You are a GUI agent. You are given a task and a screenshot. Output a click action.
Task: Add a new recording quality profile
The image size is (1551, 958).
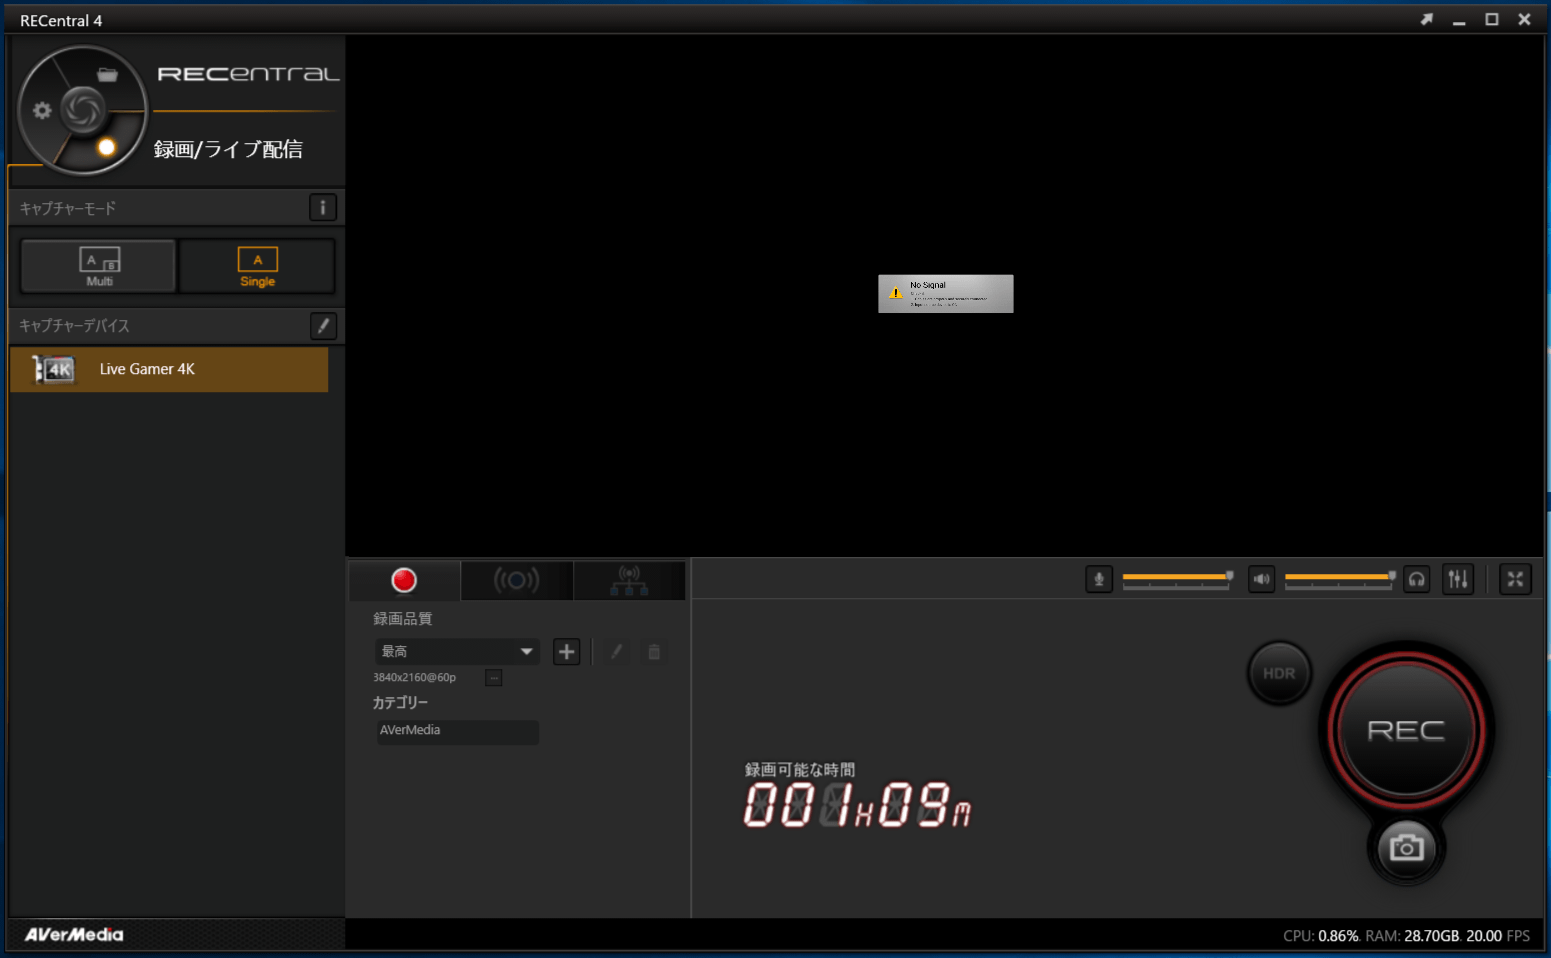(566, 652)
